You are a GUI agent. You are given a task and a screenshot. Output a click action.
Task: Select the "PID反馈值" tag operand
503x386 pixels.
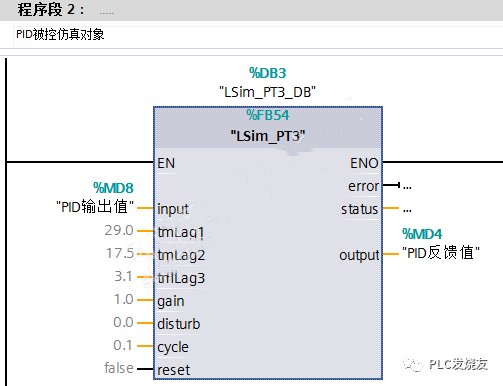[441, 253]
